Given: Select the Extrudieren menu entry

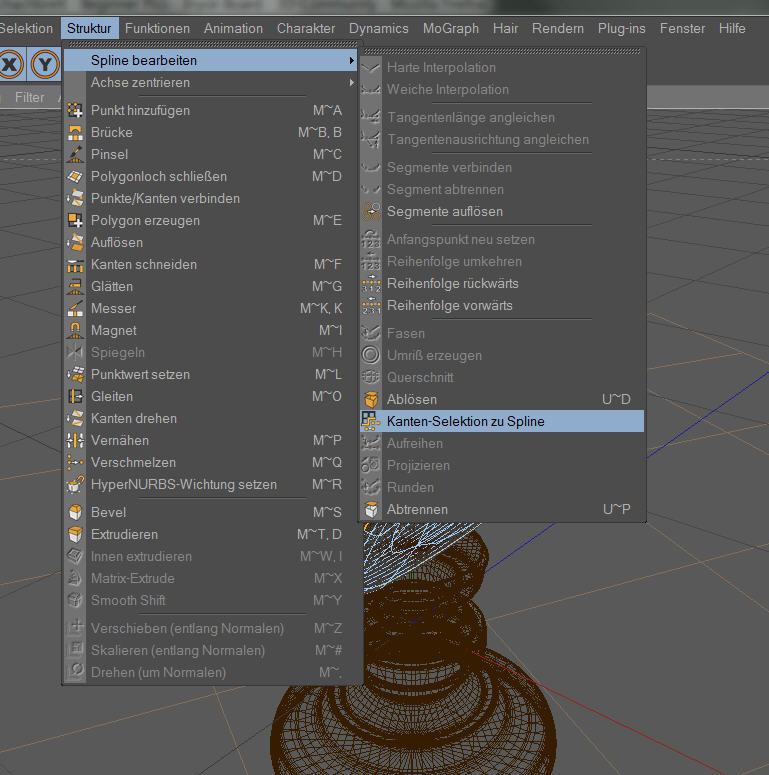Looking at the screenshot, I should pyautogui.click(x=212, y=534).
